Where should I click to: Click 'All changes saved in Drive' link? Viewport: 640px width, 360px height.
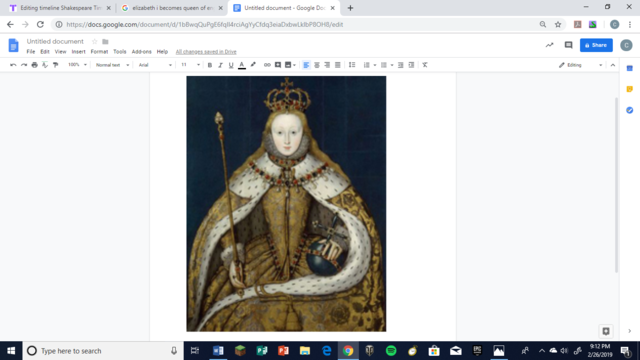coord(206,52)
